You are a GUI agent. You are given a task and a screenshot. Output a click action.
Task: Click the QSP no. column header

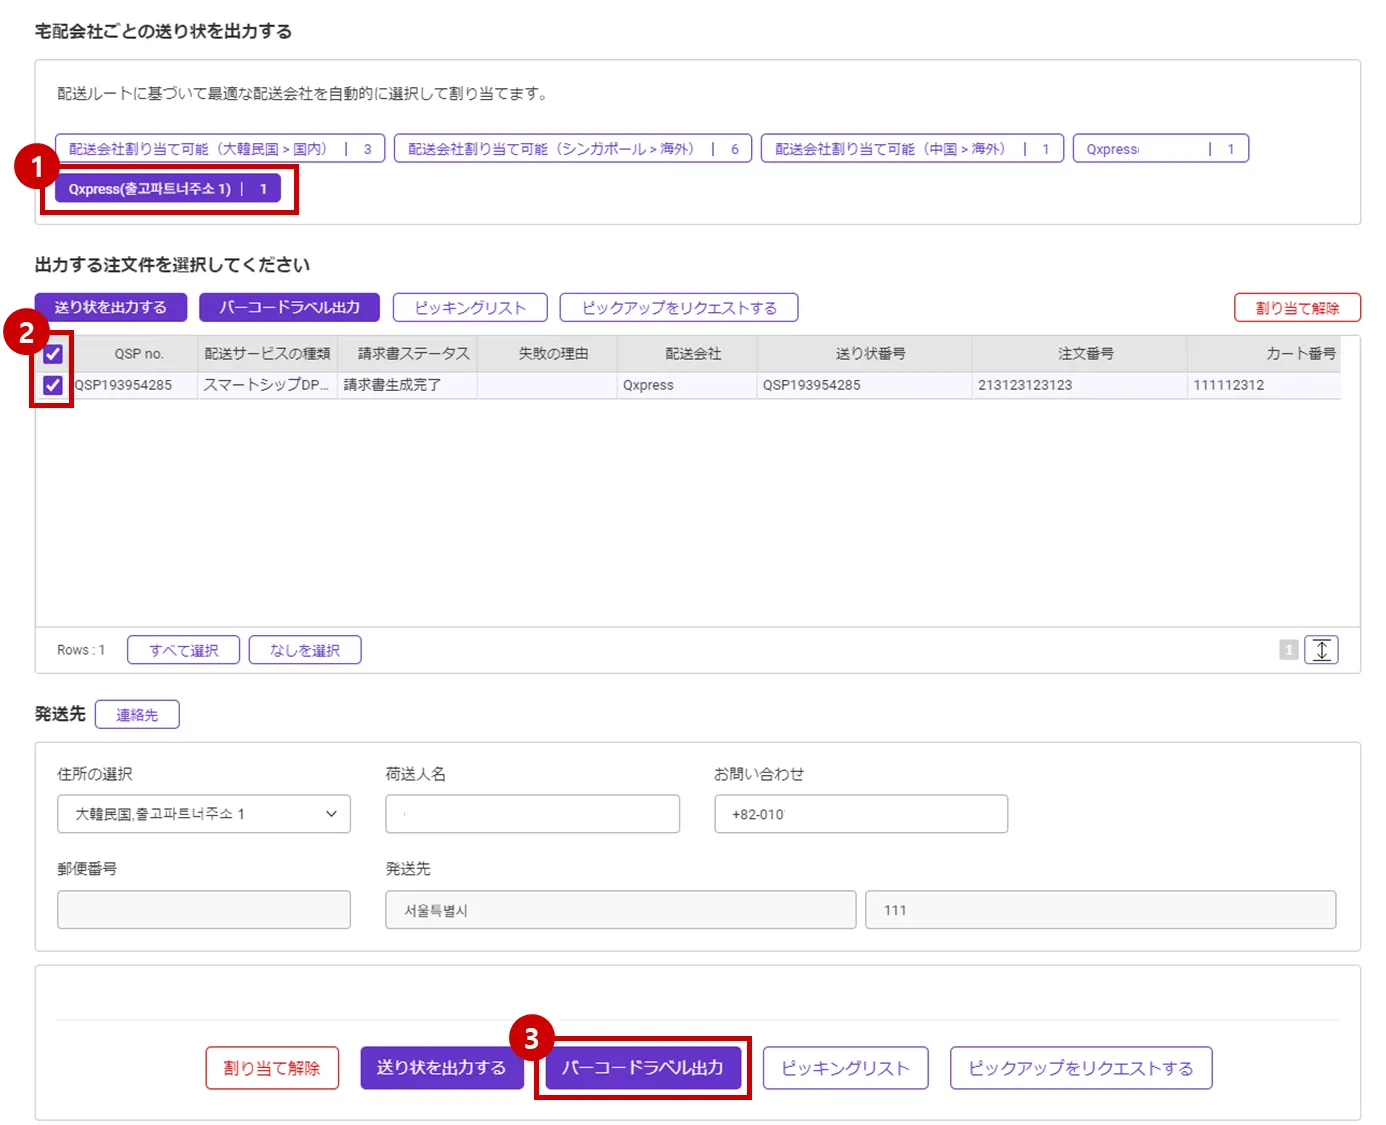pos(139,354)
